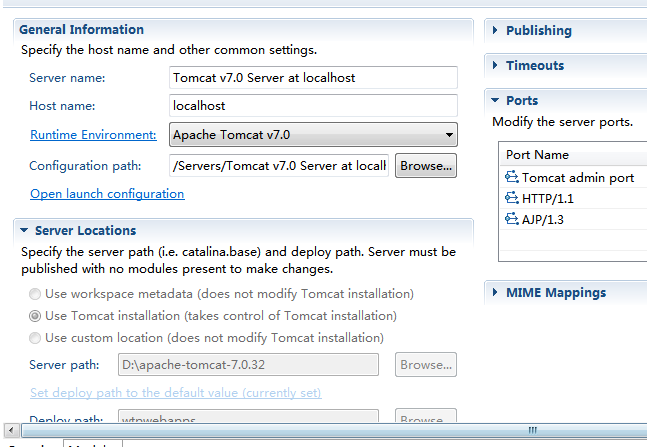
Task: Select Use workspace metadata radio button
Action: click(x=35, y=294)
